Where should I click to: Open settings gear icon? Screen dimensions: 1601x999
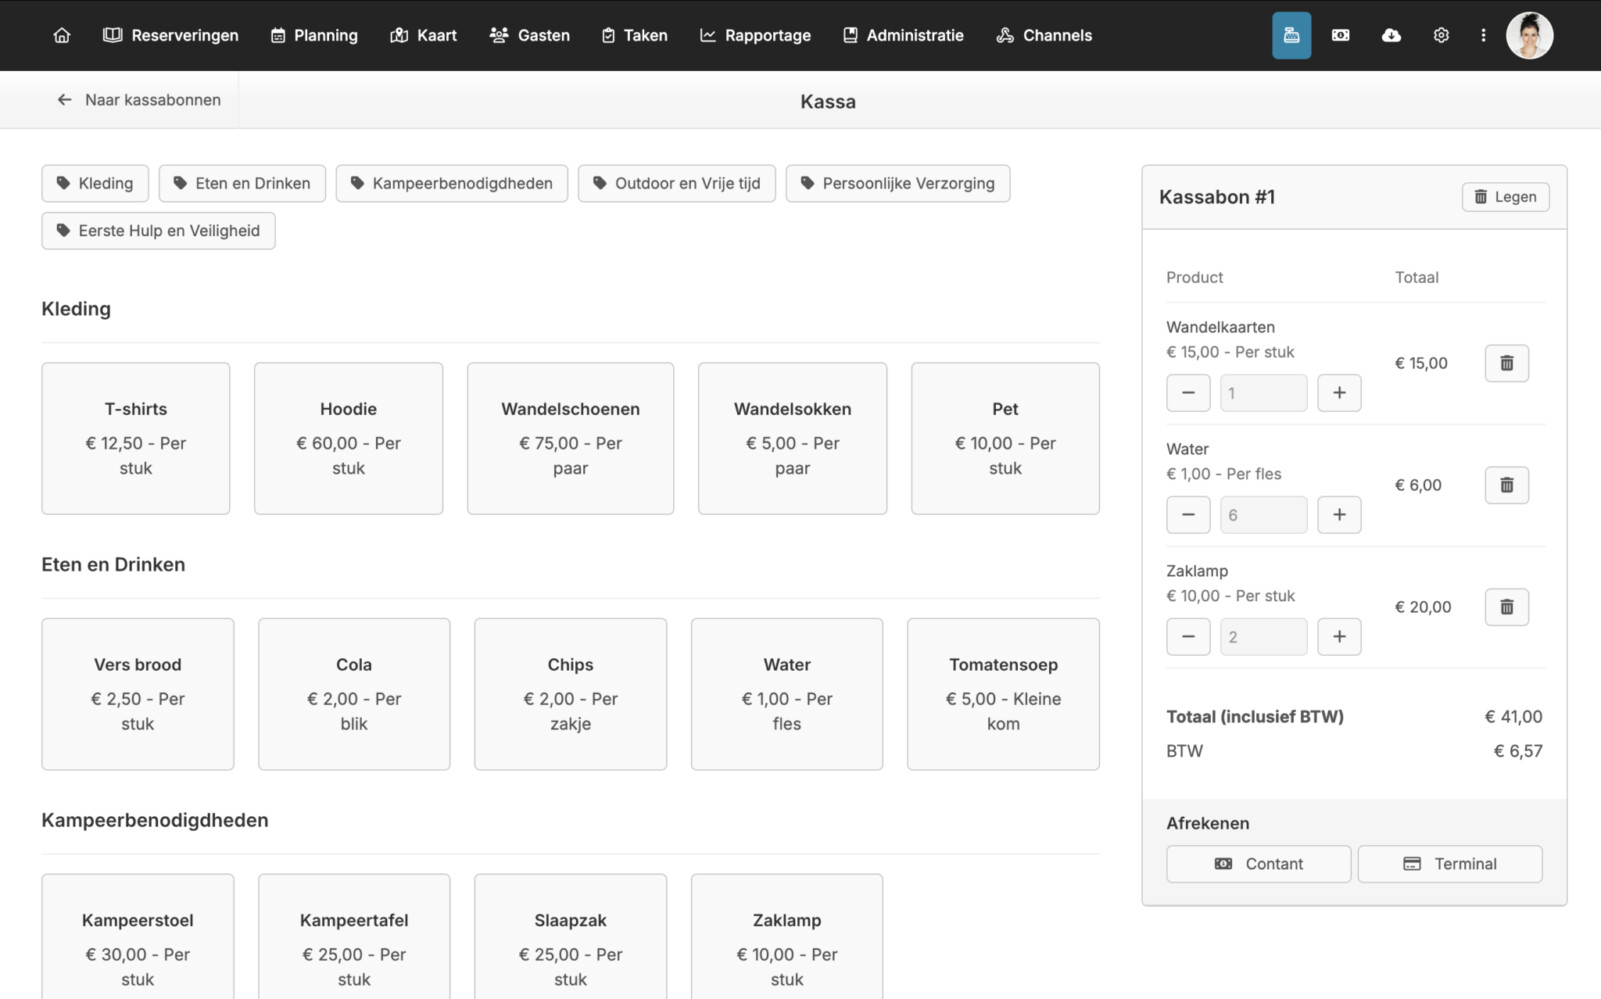point(1440,35)
